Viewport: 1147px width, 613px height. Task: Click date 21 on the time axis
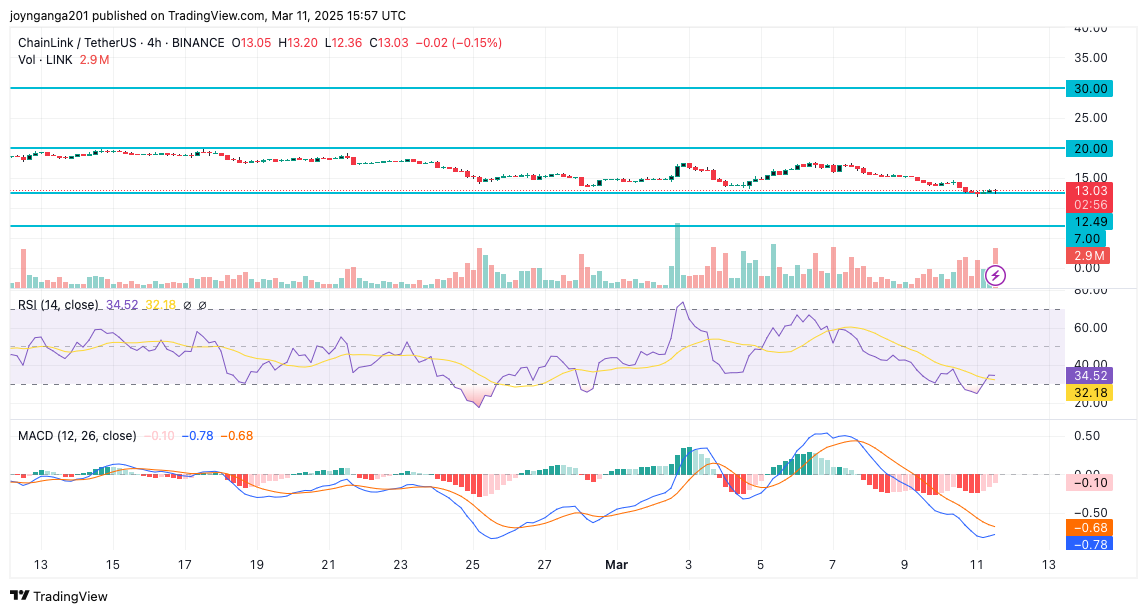coord(328,565)
